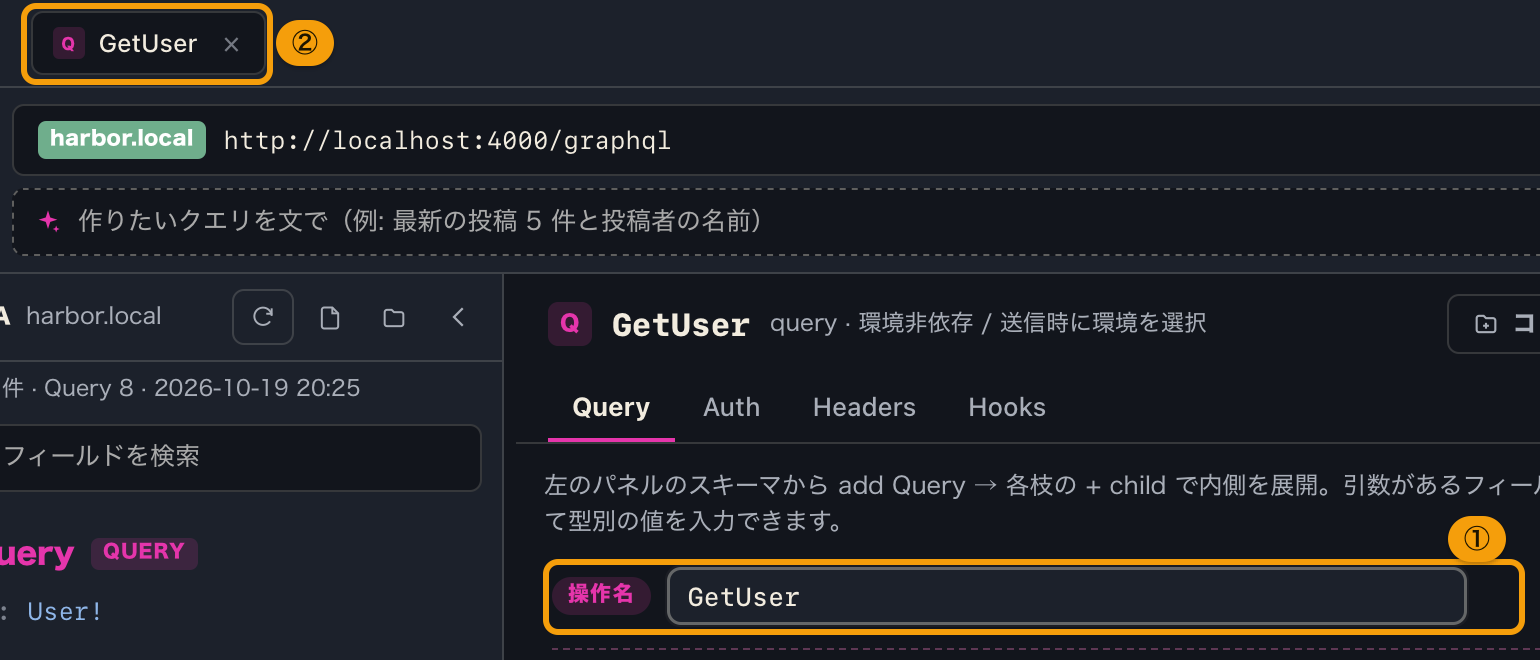Click the add-to-collection folder button
1540x660 pixels.
[x=1494, y=324]
